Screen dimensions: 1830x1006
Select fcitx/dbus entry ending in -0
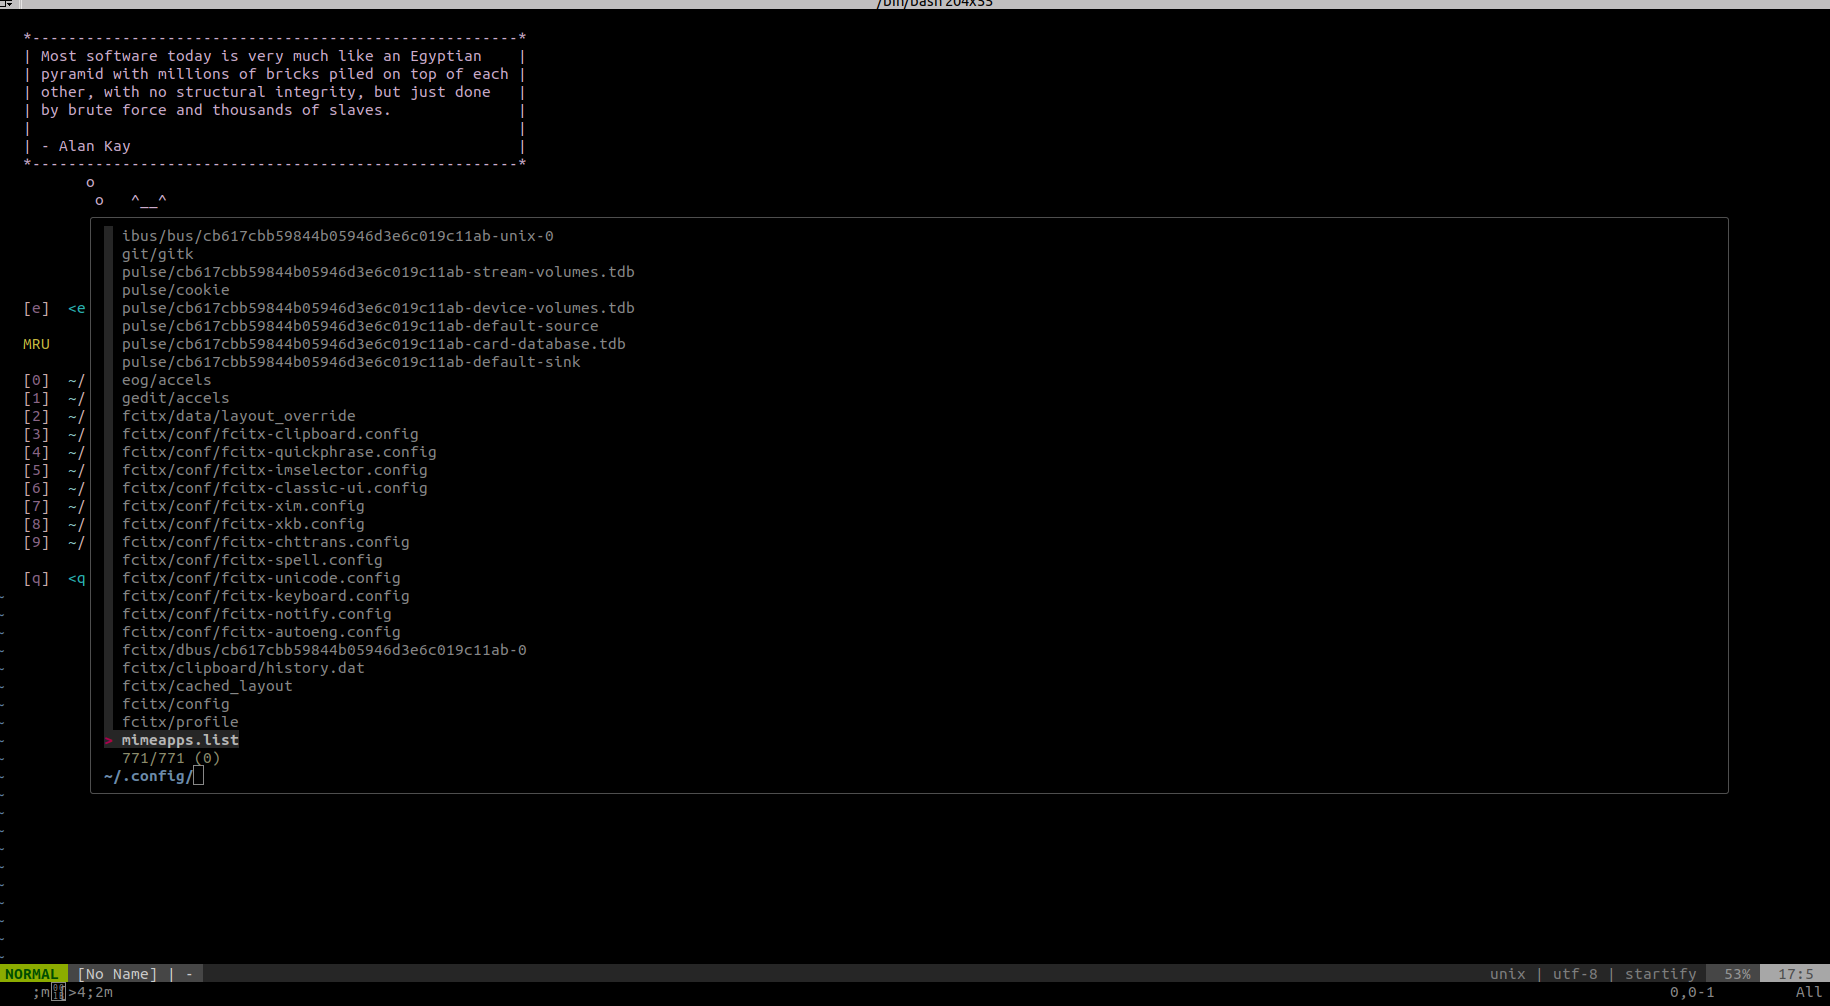[x=324, y=650]
